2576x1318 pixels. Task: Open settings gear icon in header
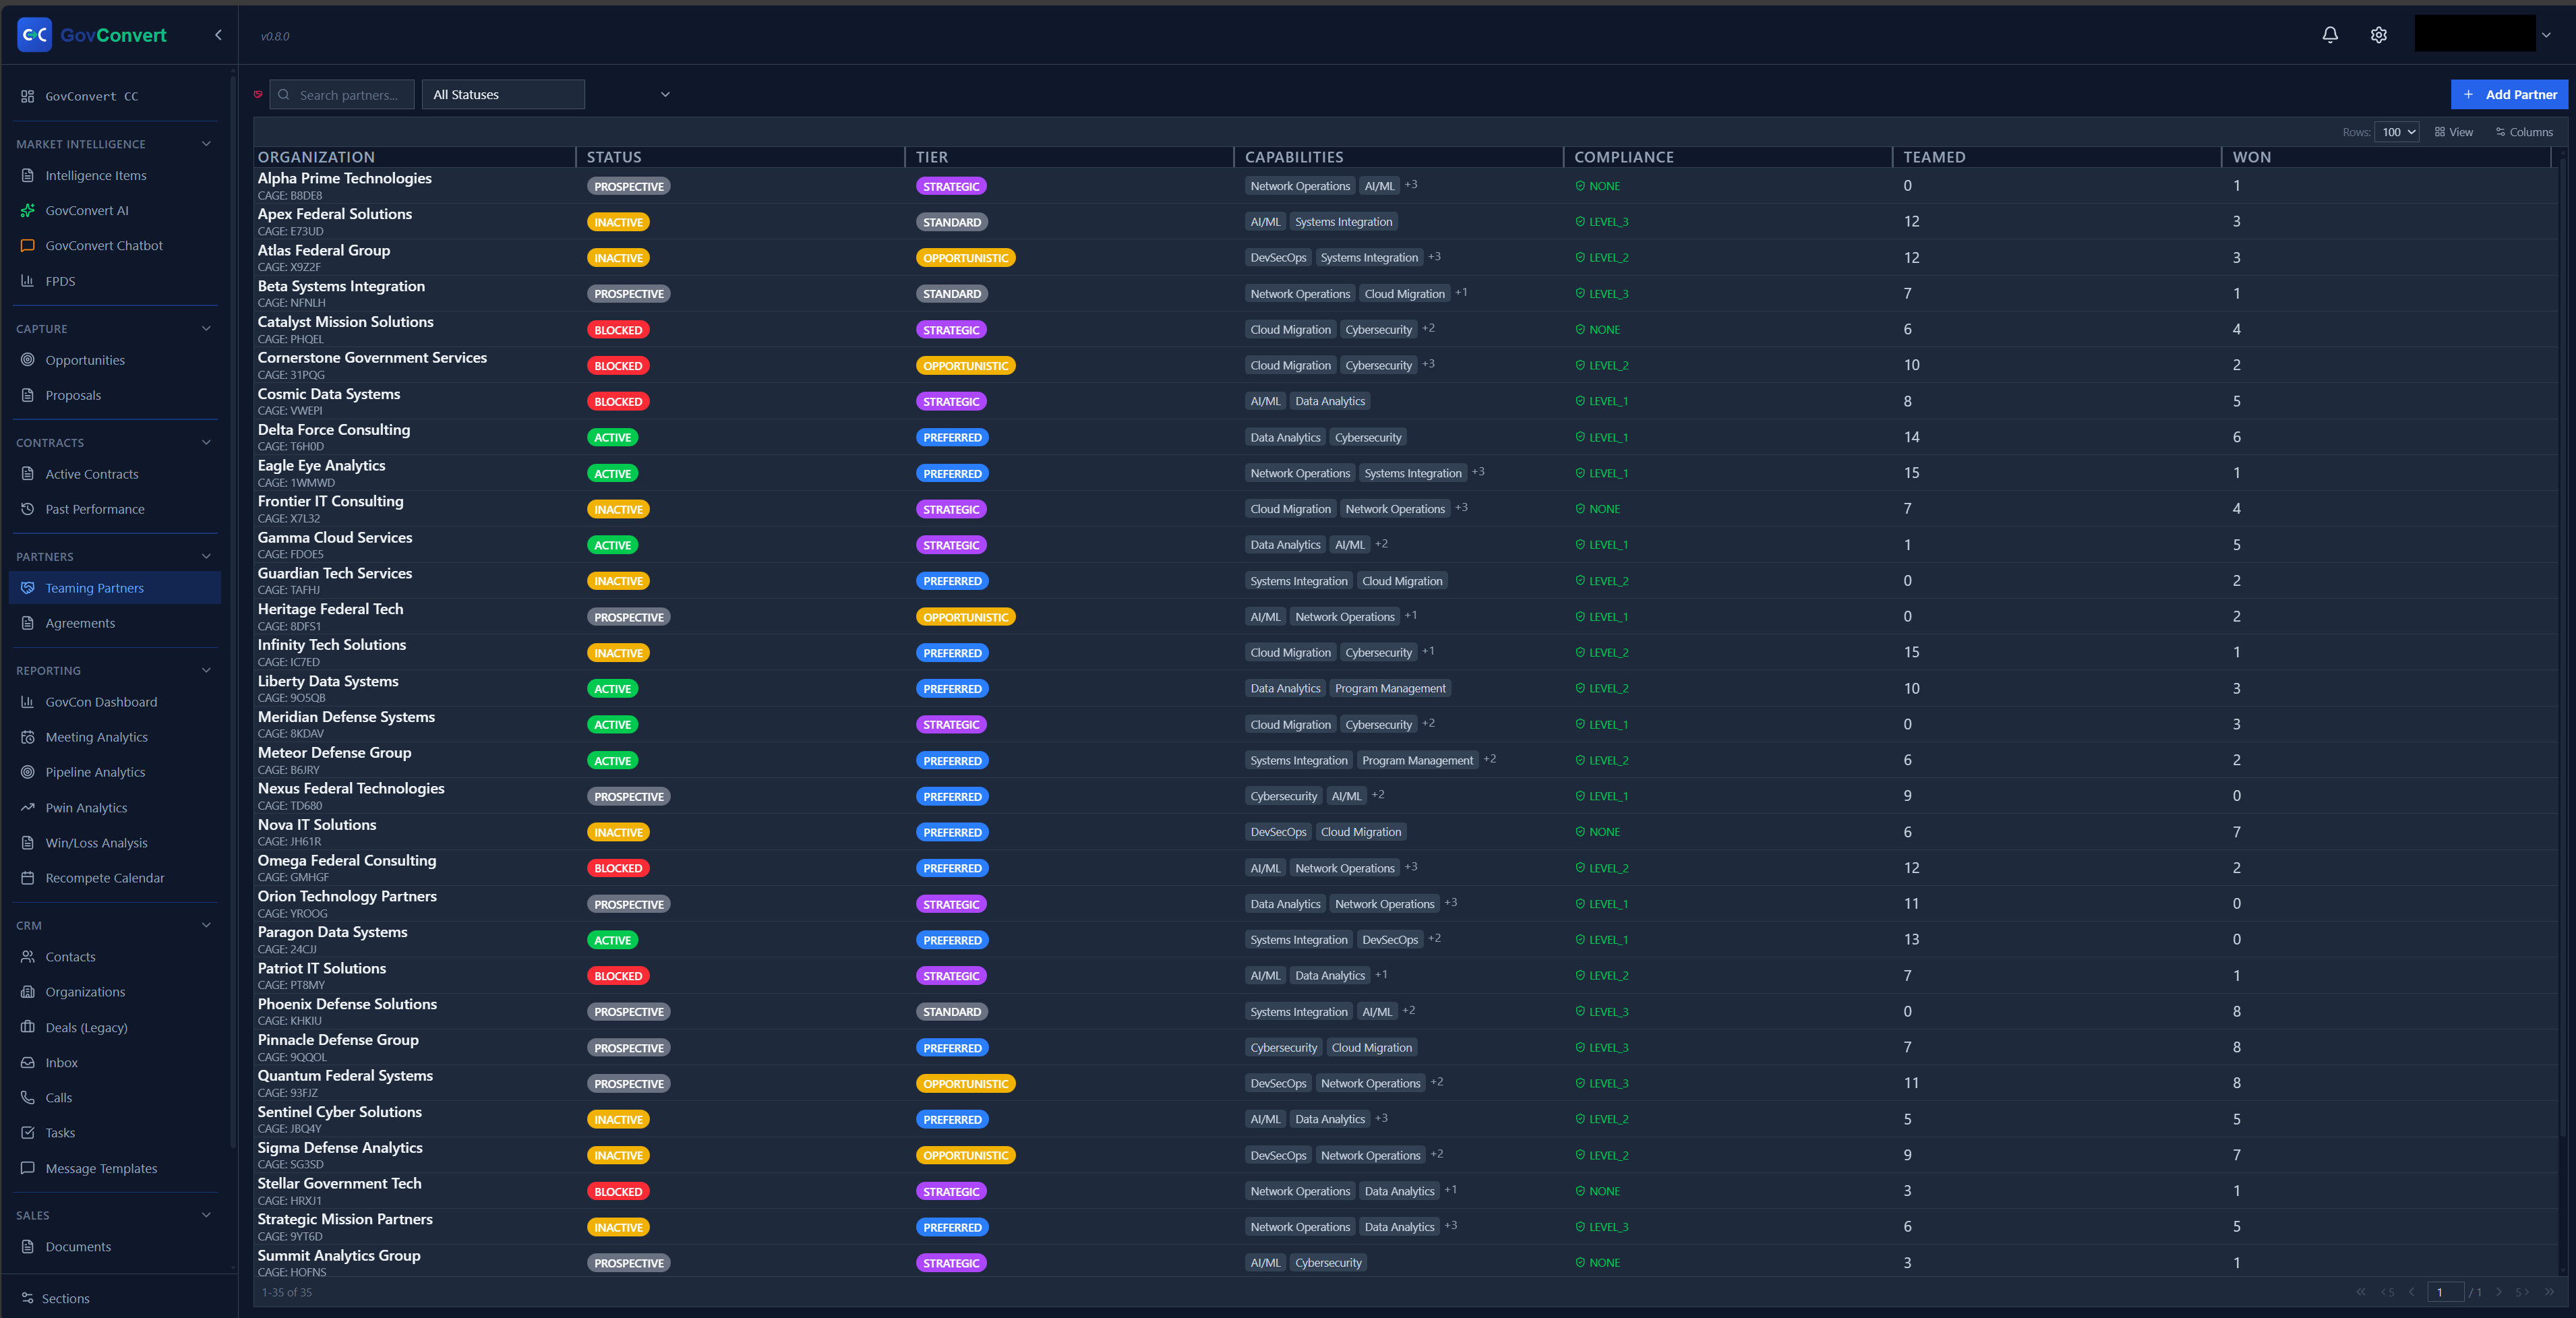coord(2378,35)
